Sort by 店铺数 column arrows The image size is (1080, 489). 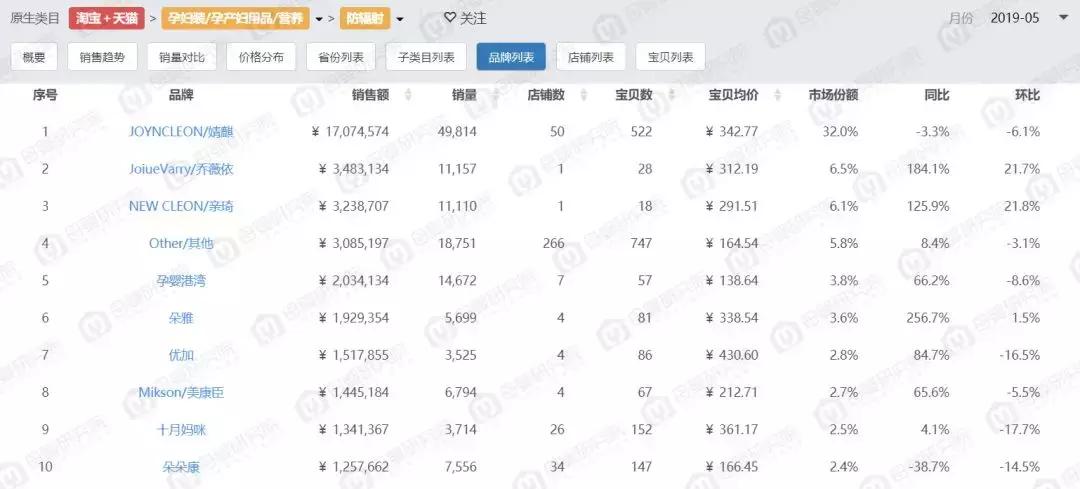(584, 95)
